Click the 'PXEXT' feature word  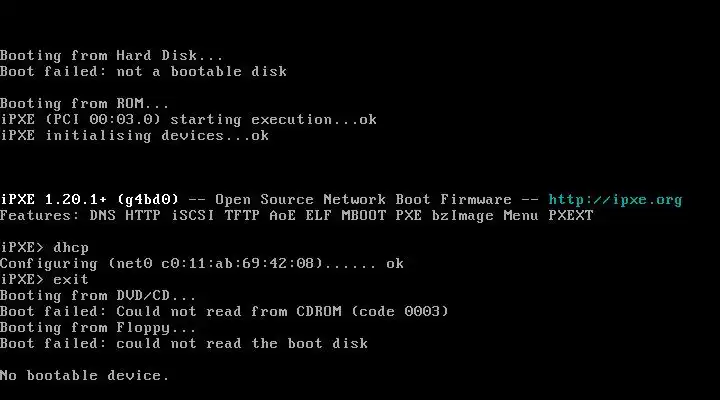click(x=571, y=215)
